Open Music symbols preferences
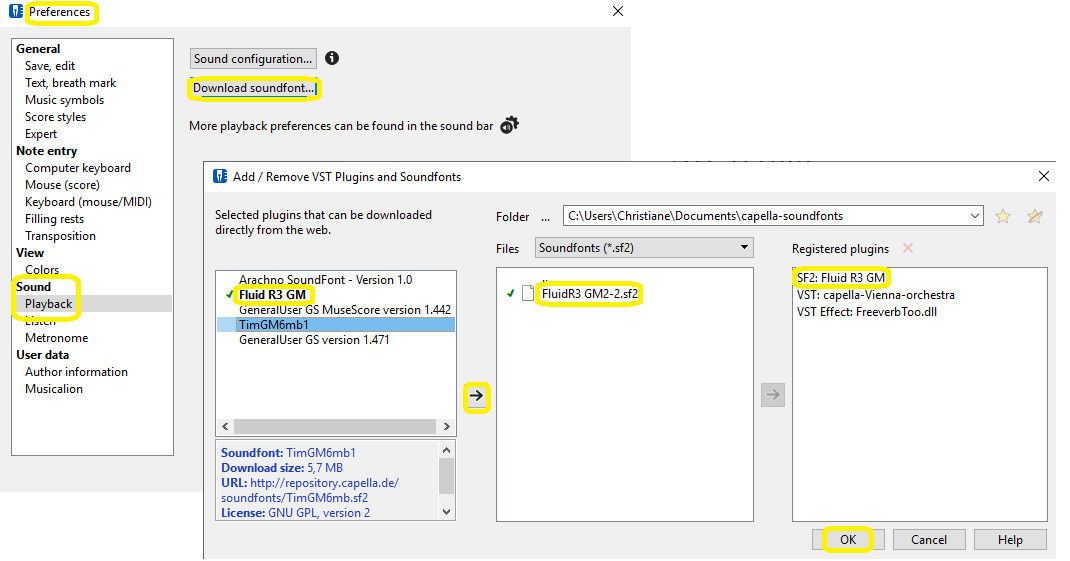This screenshot has width=1070, height=561. click(64, 100)
